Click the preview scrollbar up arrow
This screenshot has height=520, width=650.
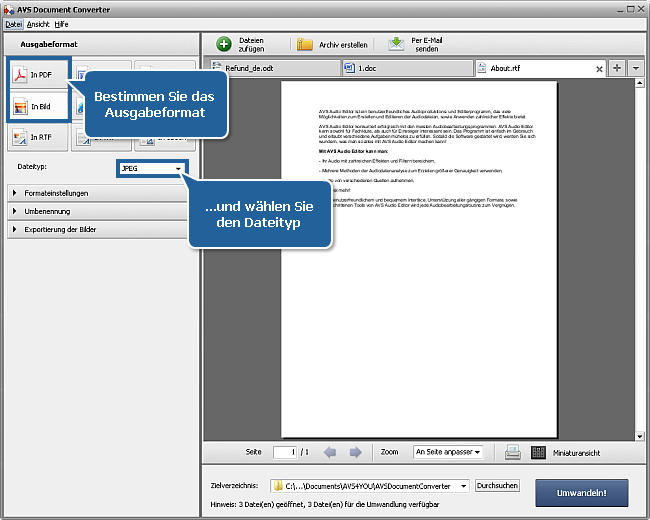coord(640,83)
